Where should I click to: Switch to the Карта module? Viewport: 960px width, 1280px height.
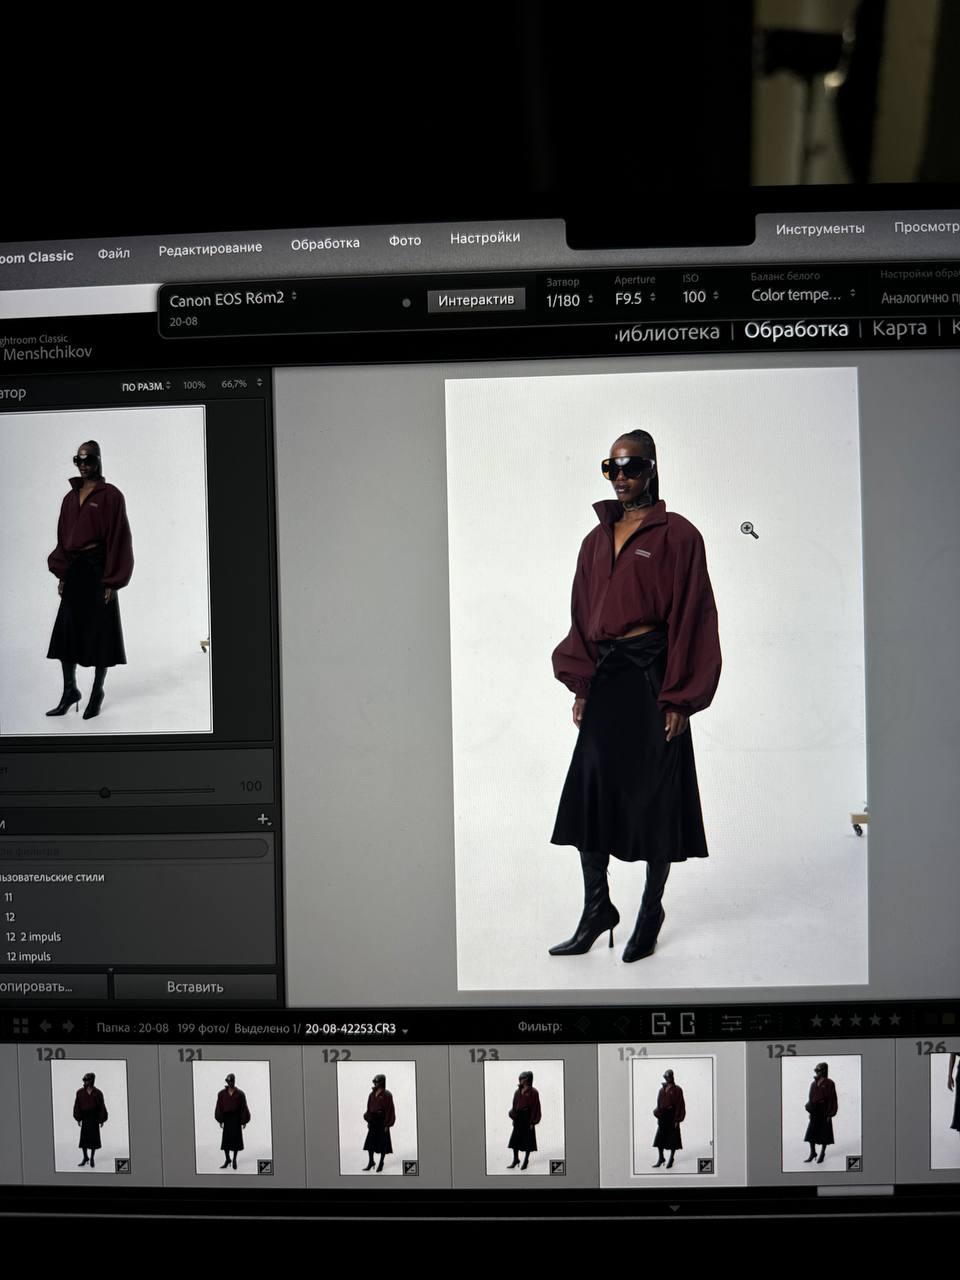point(899,328)
